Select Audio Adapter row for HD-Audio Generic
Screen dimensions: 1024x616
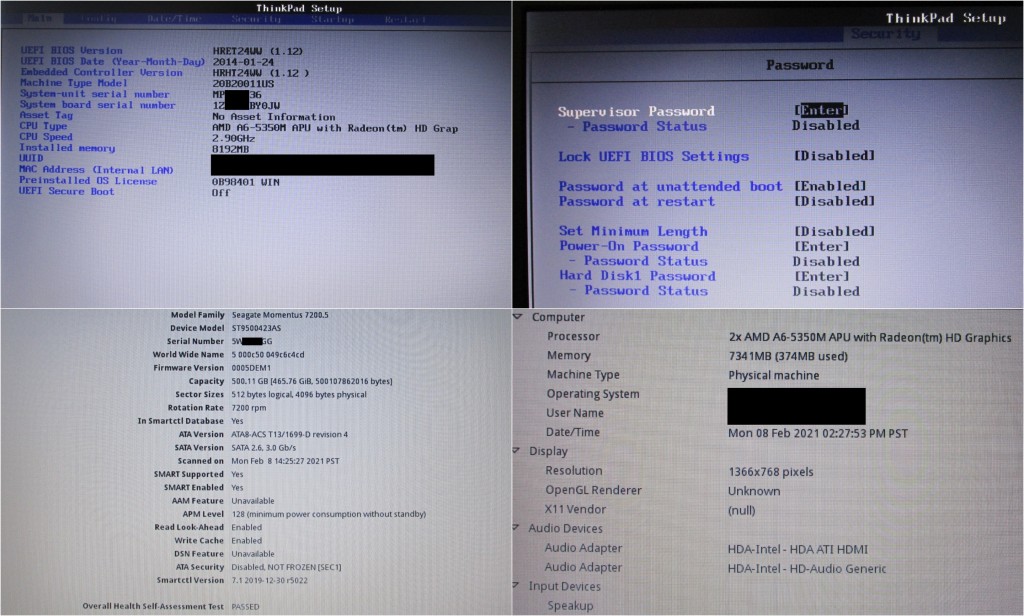coord(715,568)
